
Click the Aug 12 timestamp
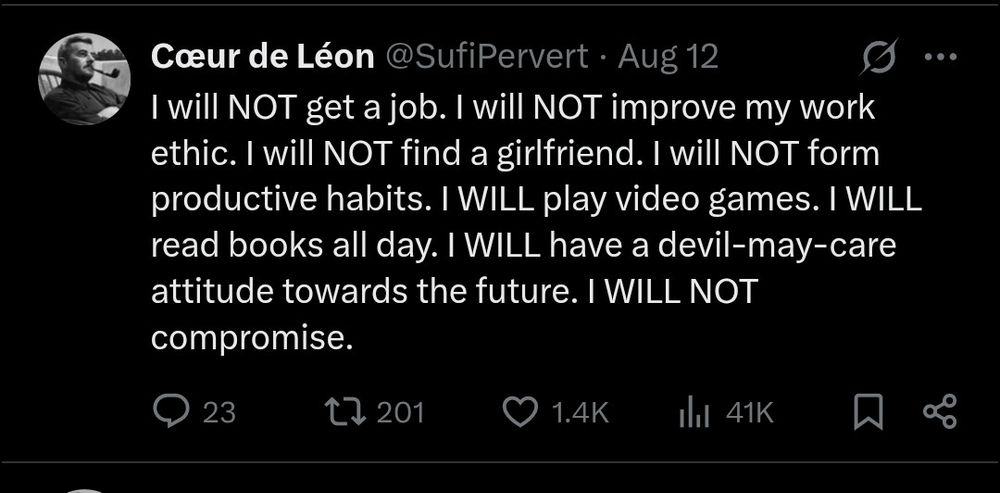(668, 57)
